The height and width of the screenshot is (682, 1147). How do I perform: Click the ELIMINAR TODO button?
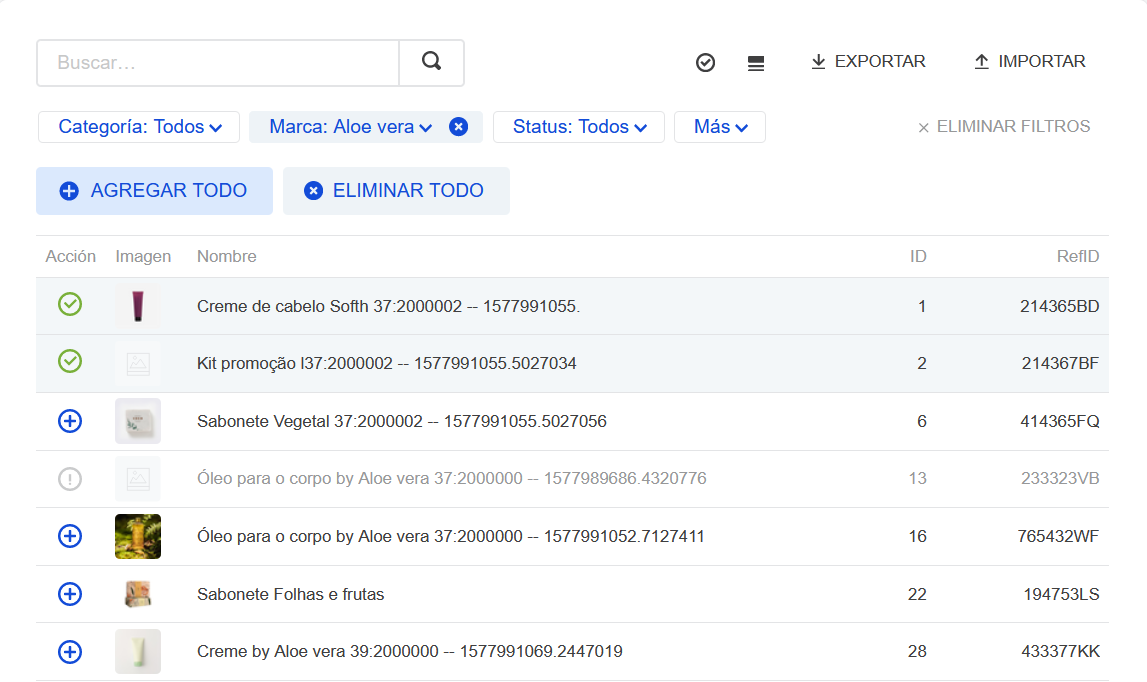pos(396,190)
